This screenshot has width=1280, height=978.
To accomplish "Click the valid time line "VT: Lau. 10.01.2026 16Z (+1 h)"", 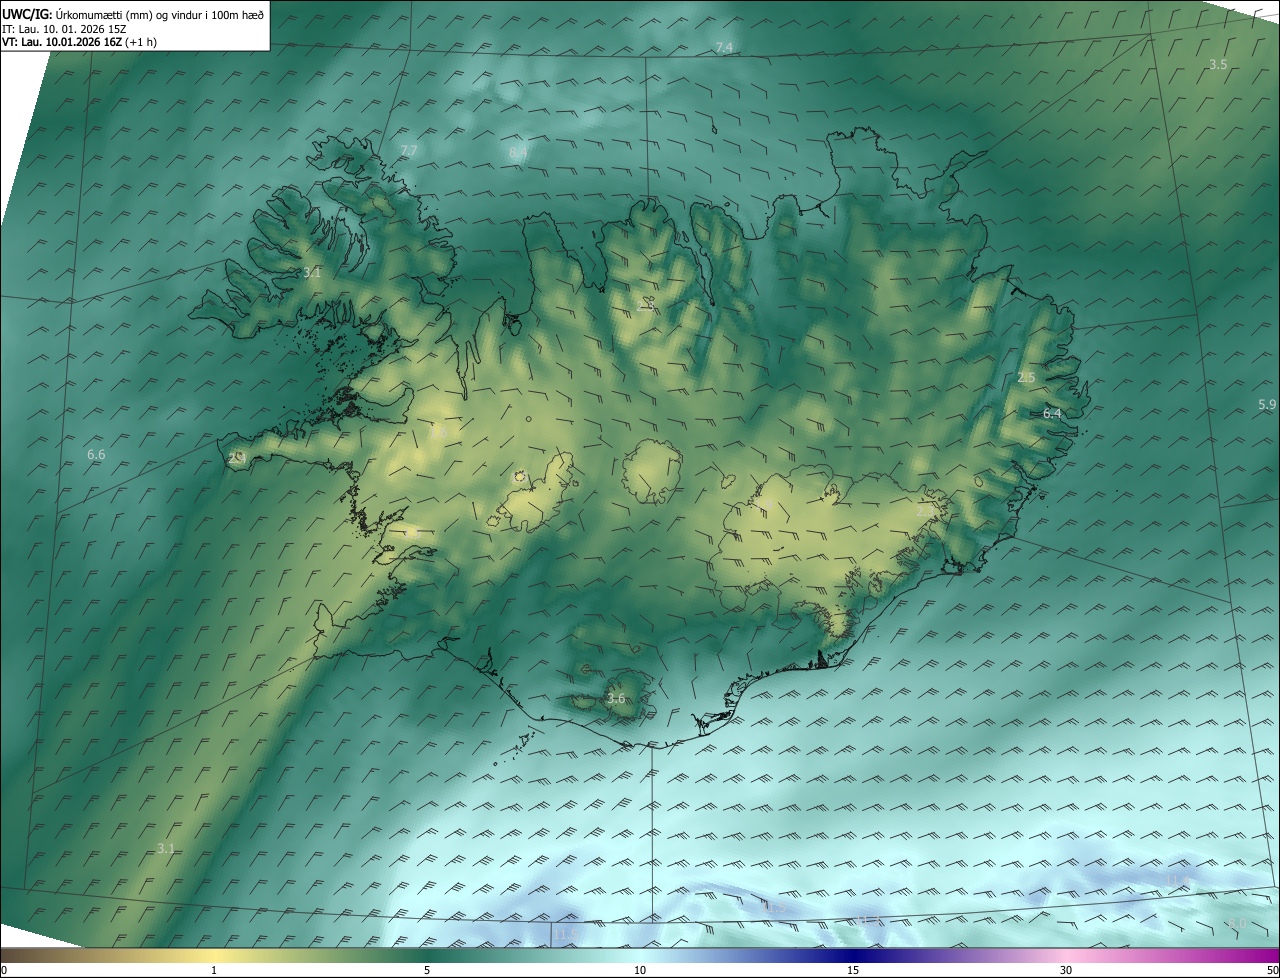I will click(79, 42).
